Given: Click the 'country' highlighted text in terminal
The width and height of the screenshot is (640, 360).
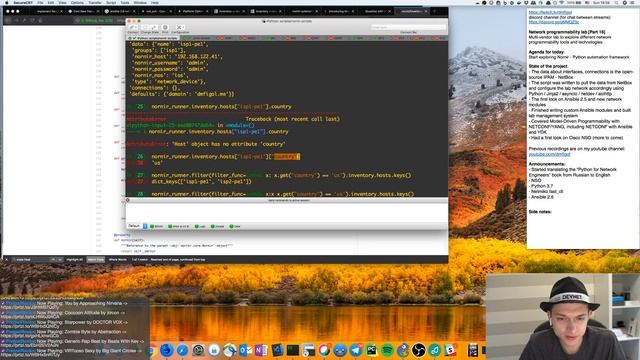Looking at the screenshot, I should click(x=286, y=157).
